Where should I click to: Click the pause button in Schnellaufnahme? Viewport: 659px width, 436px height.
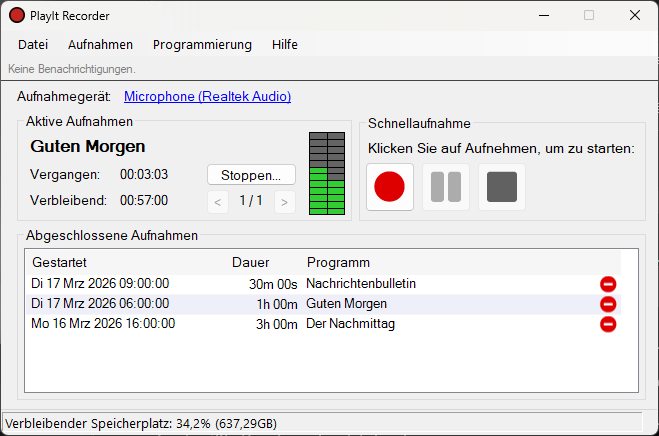(x=446, y=187)
